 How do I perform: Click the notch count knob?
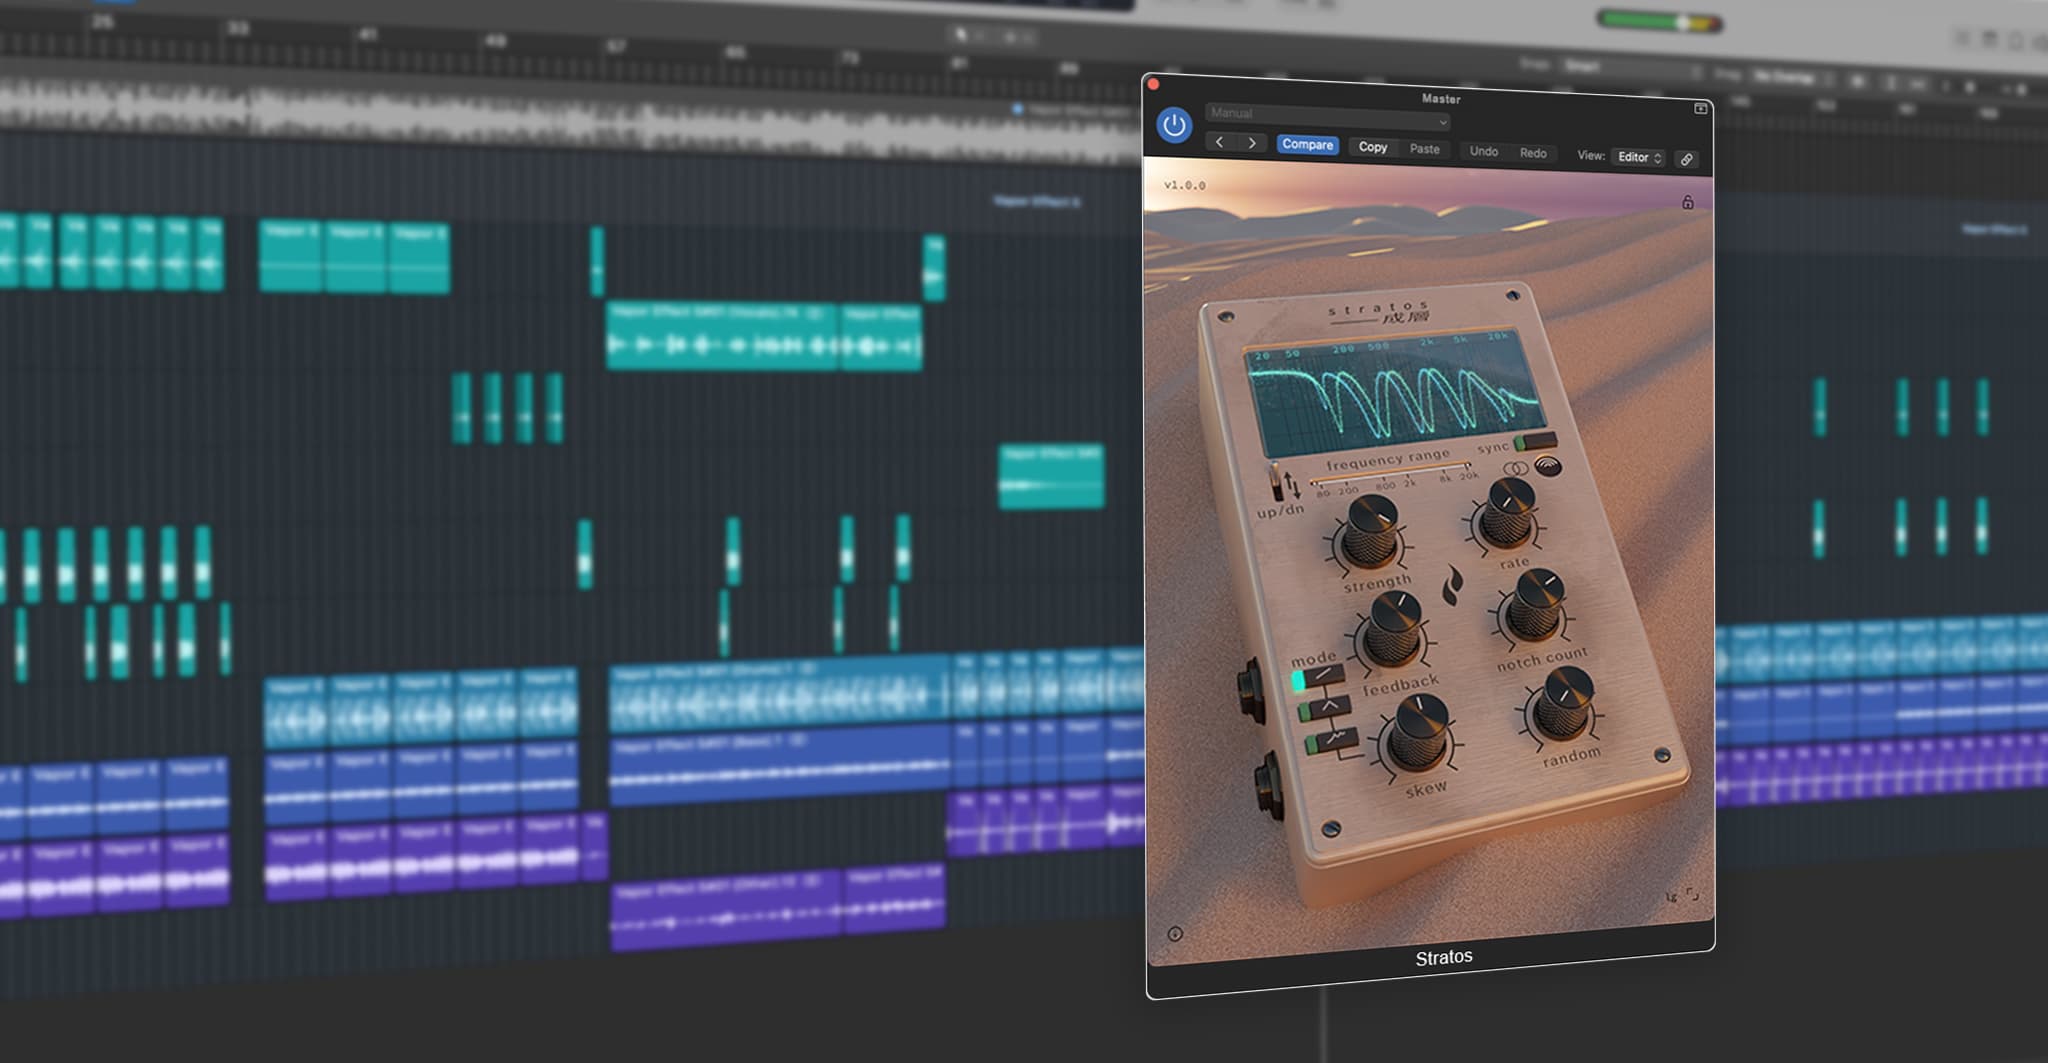pyautogui.click(x=1535, y=606)
